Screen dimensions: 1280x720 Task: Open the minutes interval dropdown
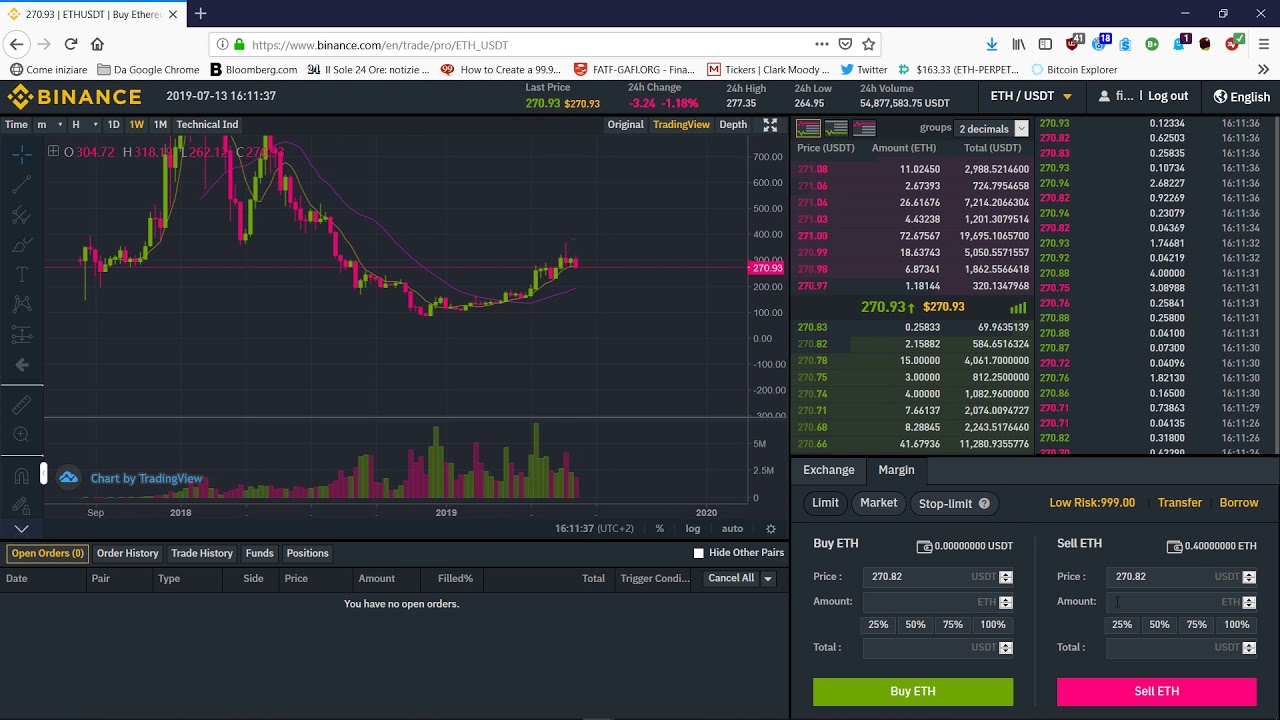pos(48,125)
